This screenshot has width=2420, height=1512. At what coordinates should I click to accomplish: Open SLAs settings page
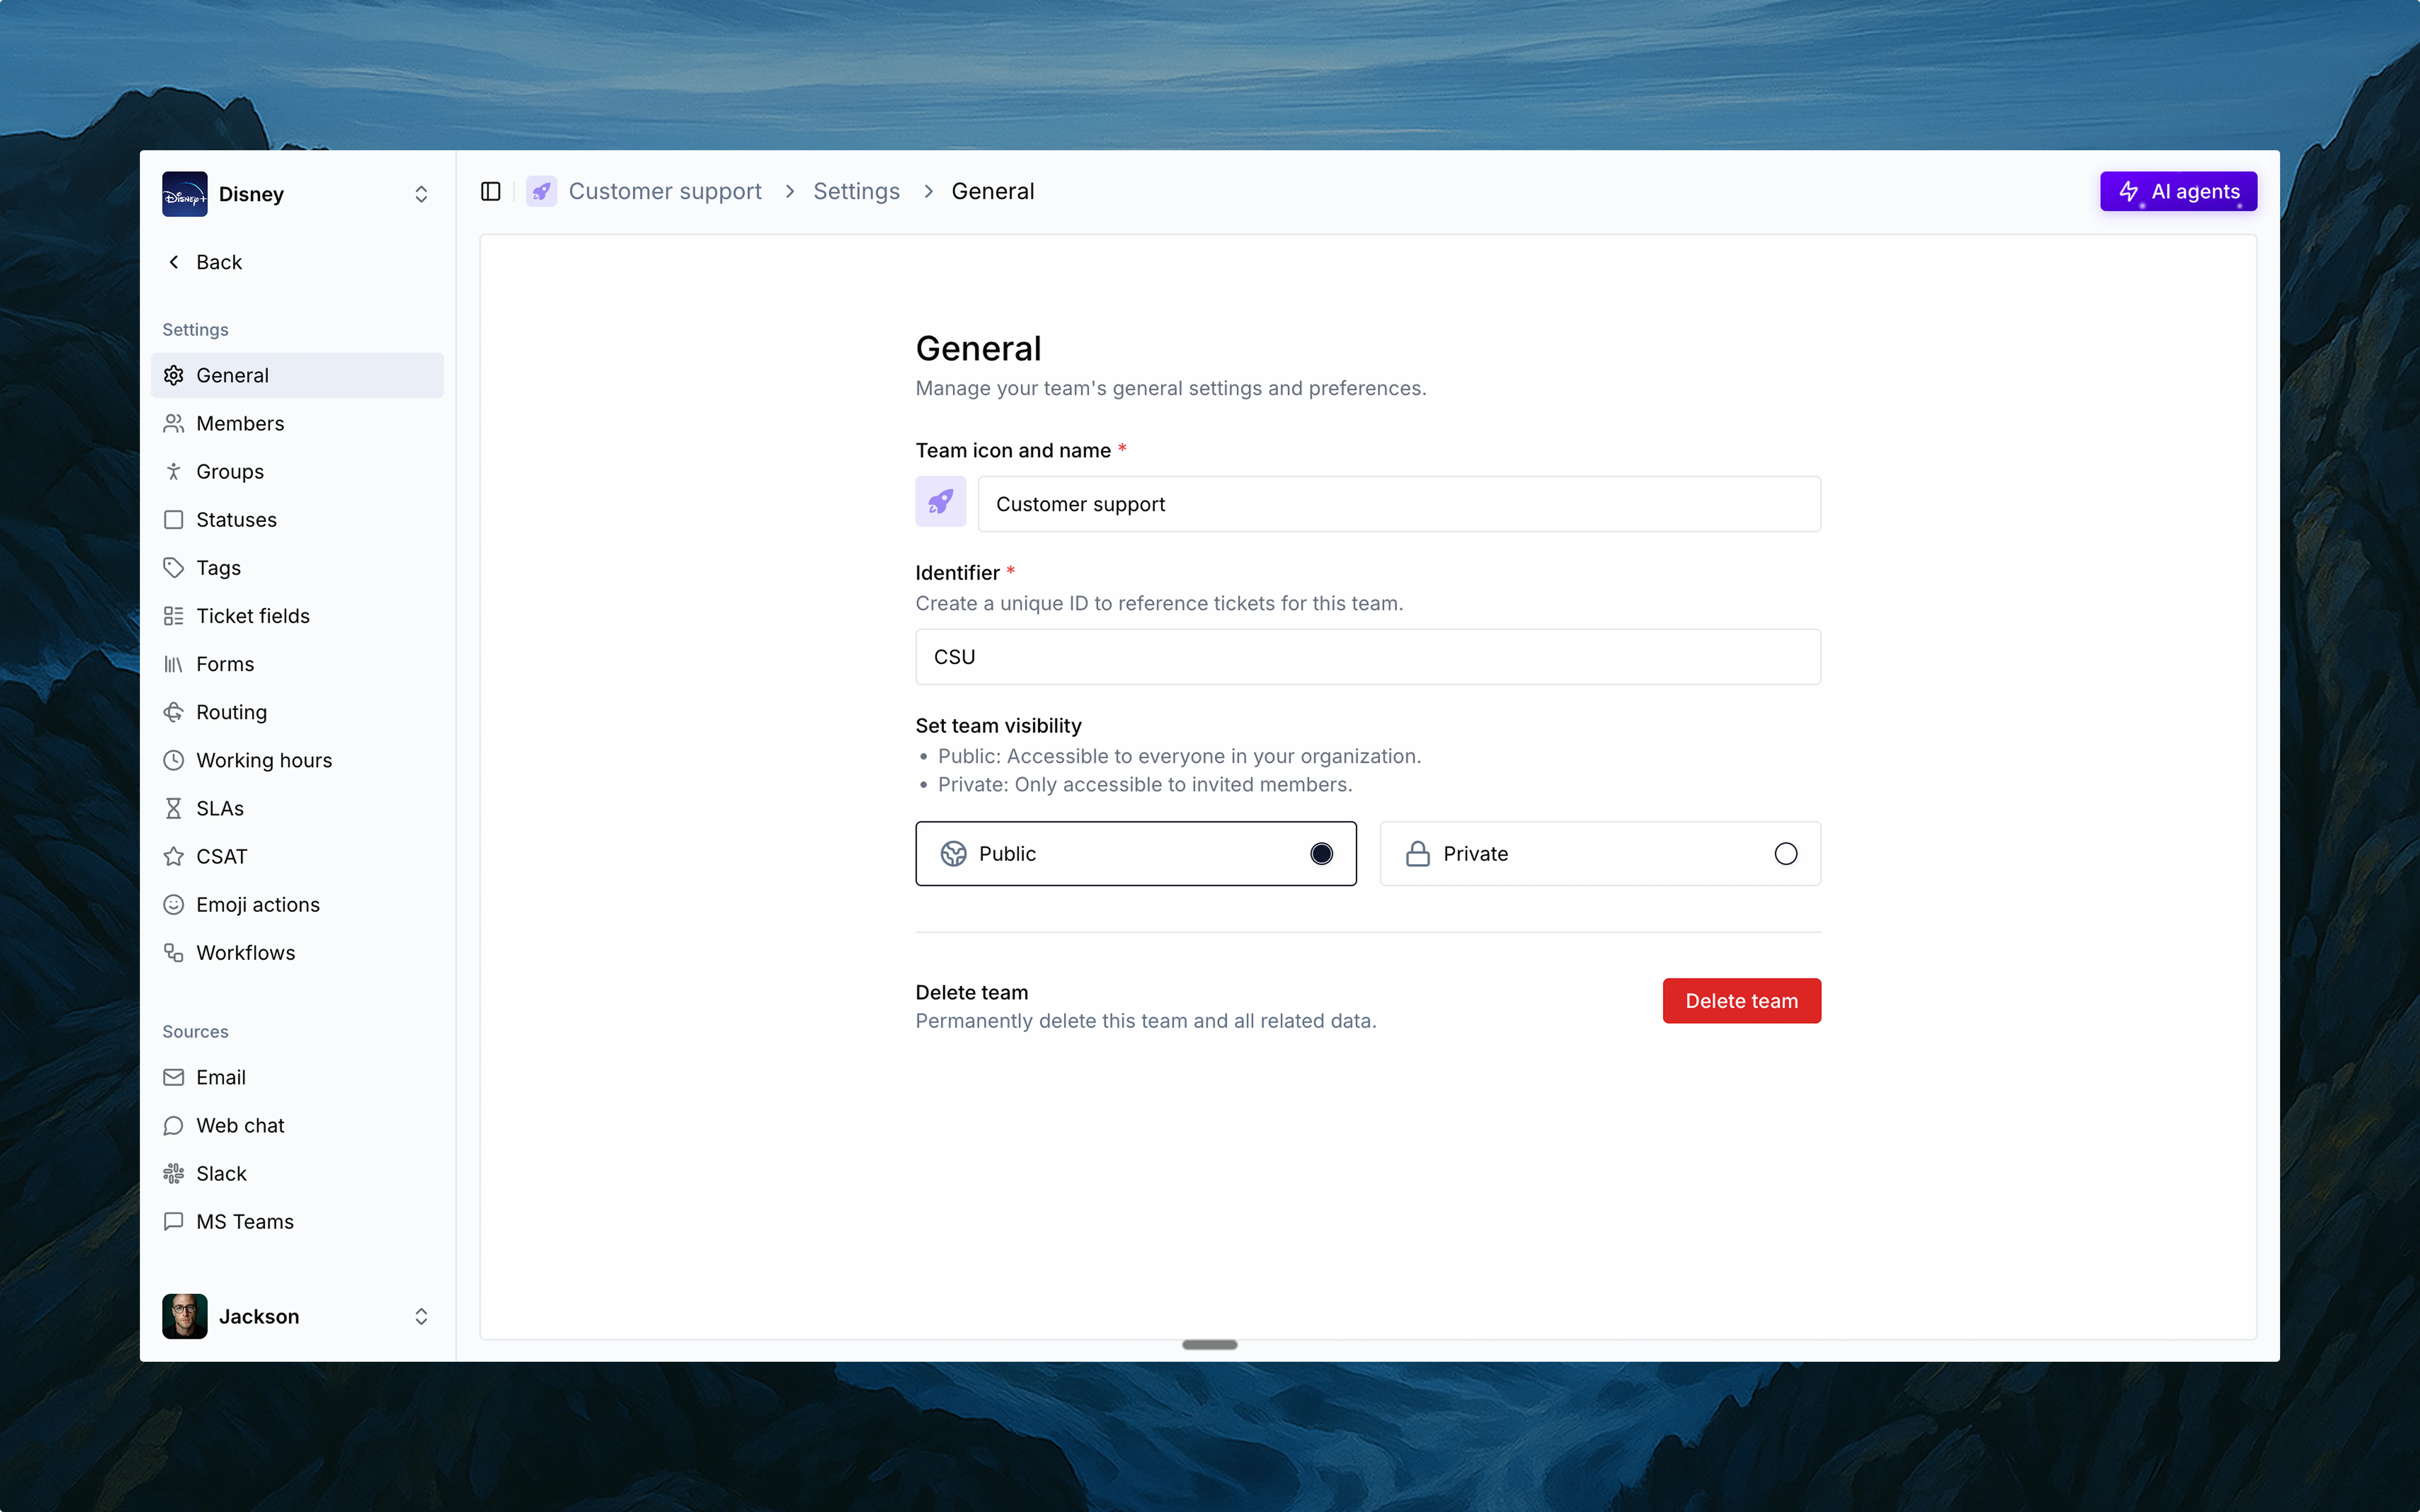[297, 808]
